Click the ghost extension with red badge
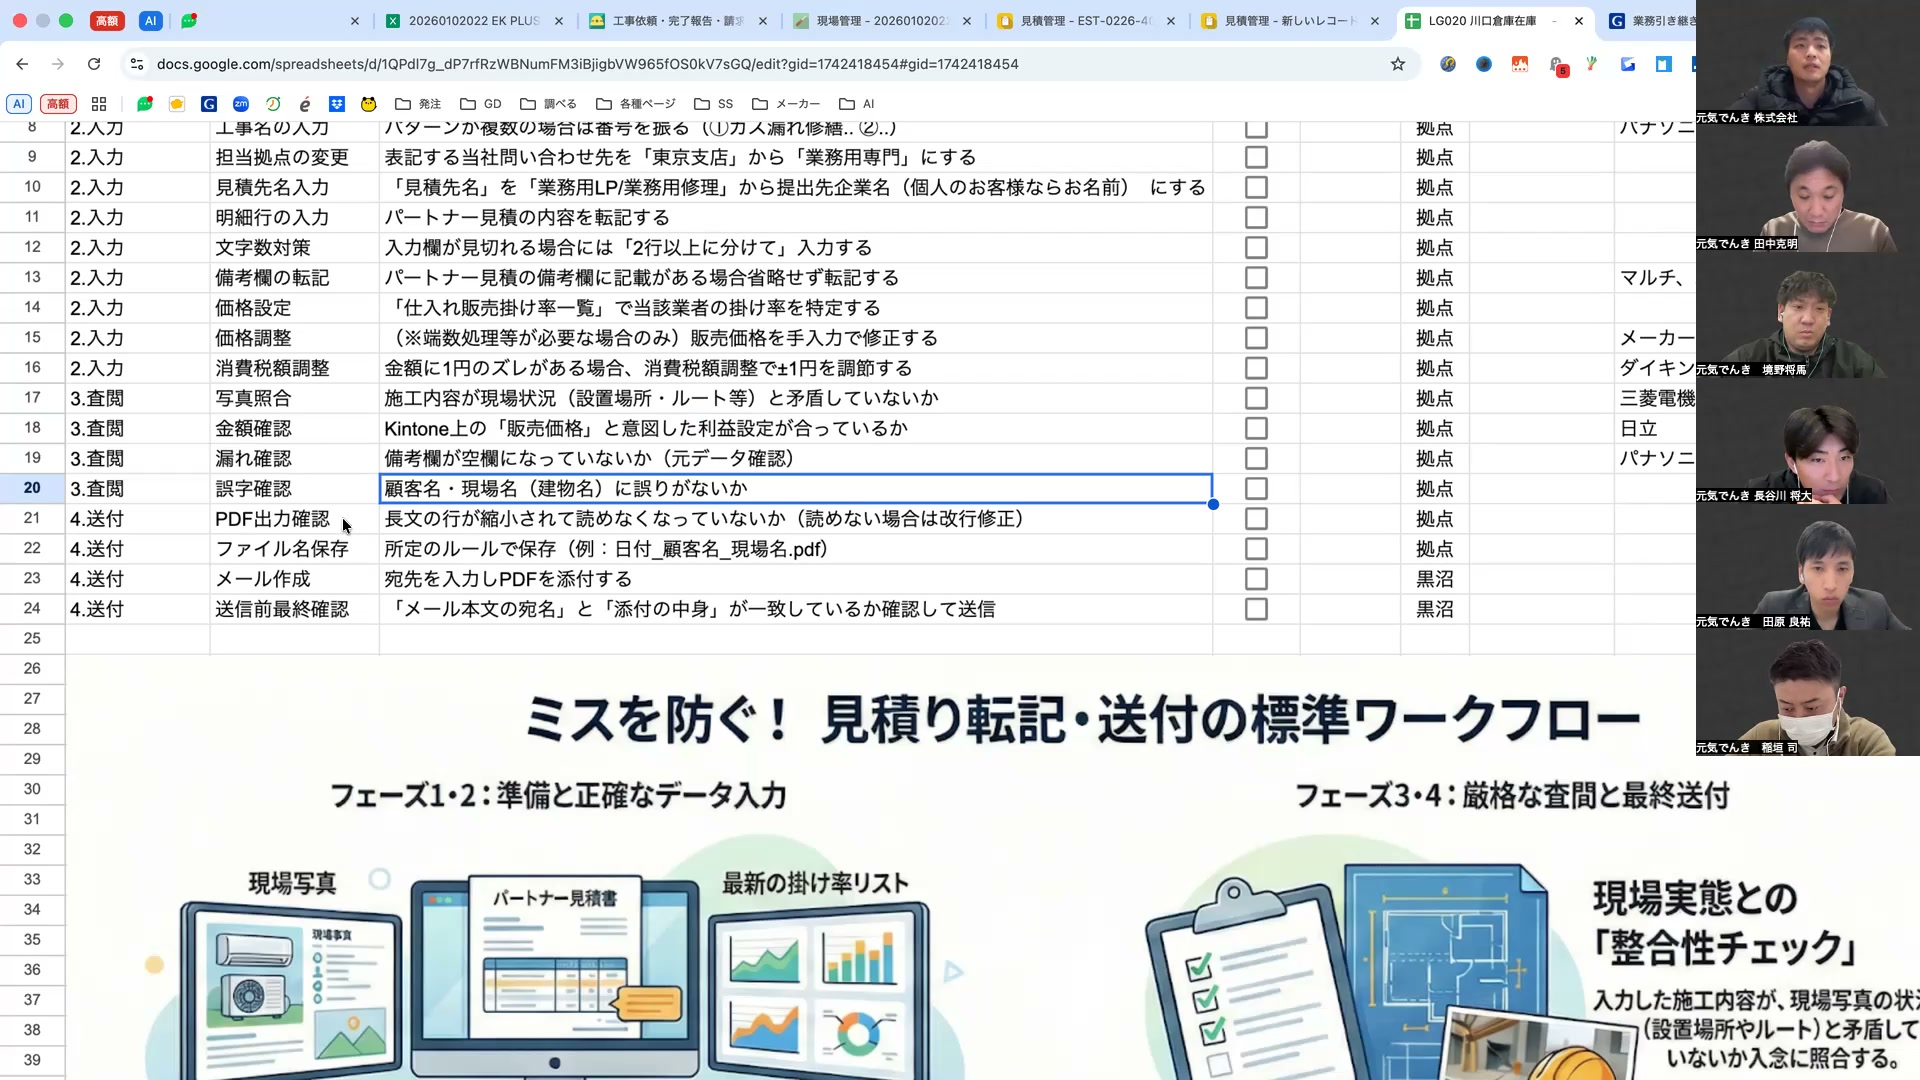The width and height of the screenshot is (1920, 1080). pos(1557,66)
